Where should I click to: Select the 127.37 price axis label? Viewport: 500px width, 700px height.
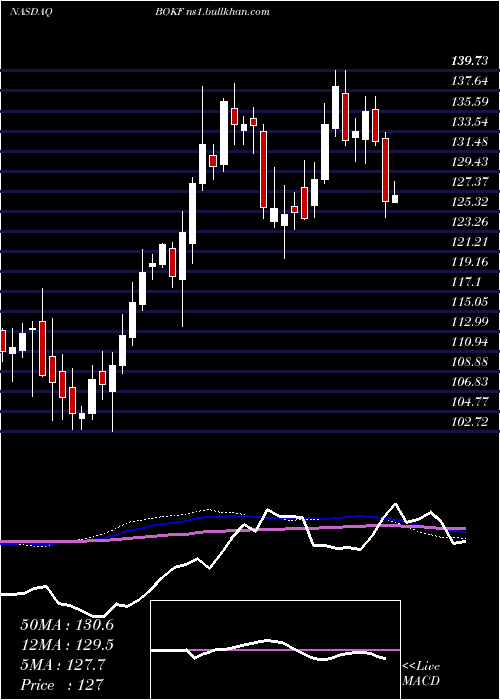[469, 182]
